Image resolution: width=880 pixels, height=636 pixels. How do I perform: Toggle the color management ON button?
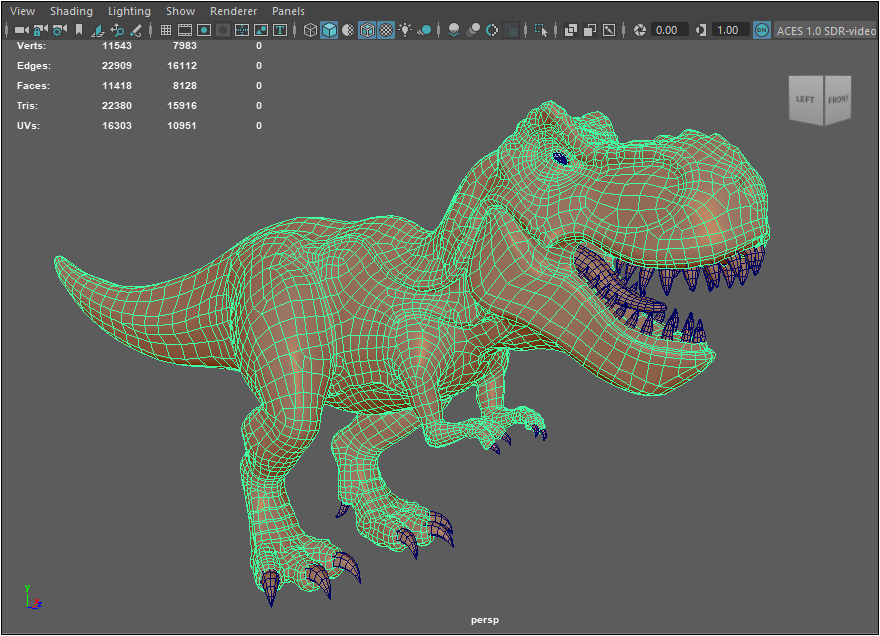pyautogui.click(x=762, y=30)
